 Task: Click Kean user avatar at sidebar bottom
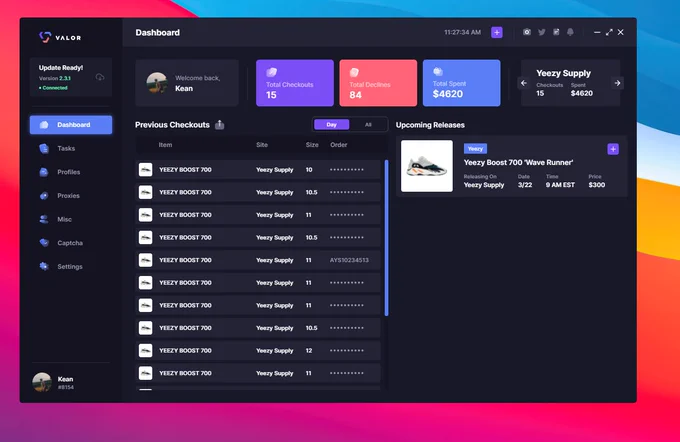point(42,382)
